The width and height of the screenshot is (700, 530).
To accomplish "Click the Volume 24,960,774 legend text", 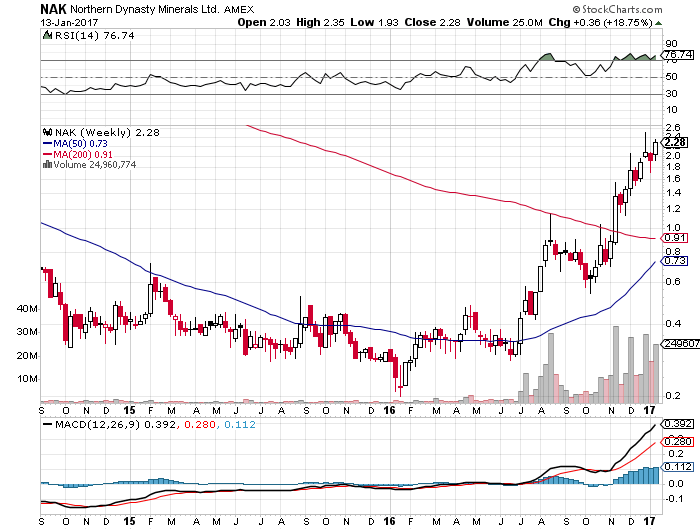I will [x=95, y=165].
